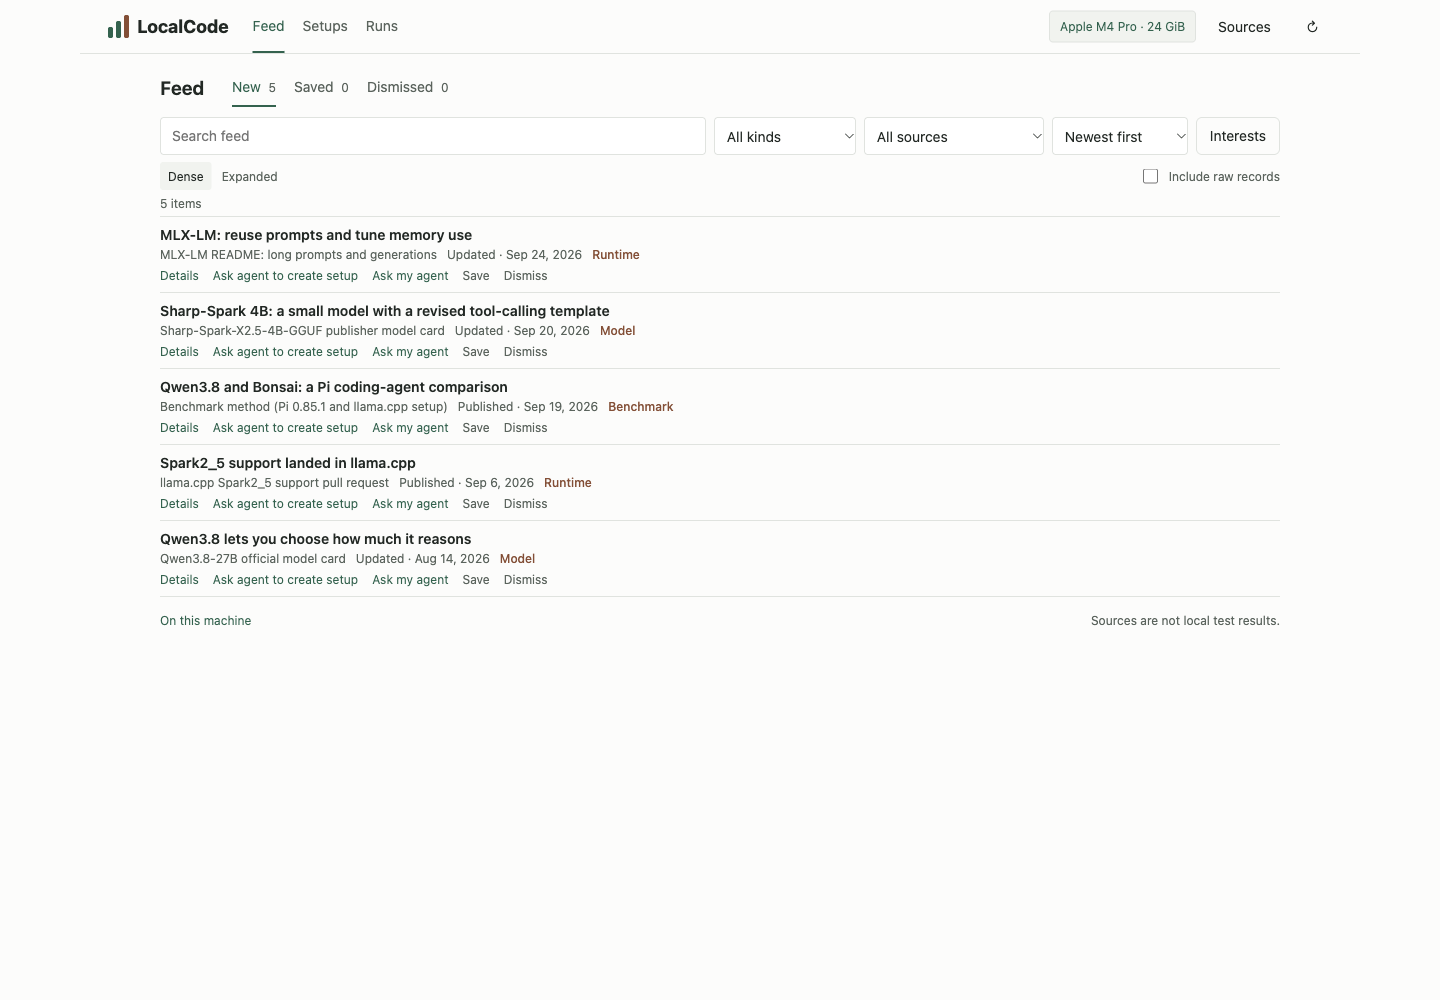Save the Sharp-Spark 4B item

476,352
